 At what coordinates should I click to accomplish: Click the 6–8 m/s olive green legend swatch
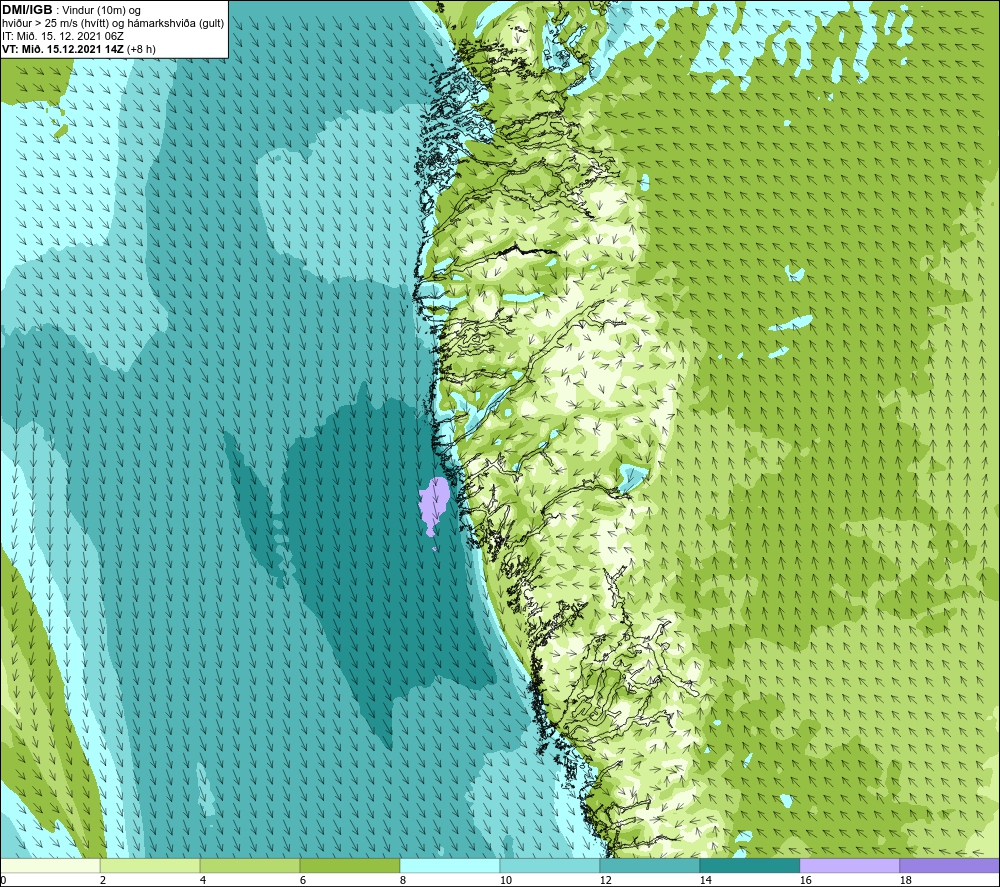point(349,865)
